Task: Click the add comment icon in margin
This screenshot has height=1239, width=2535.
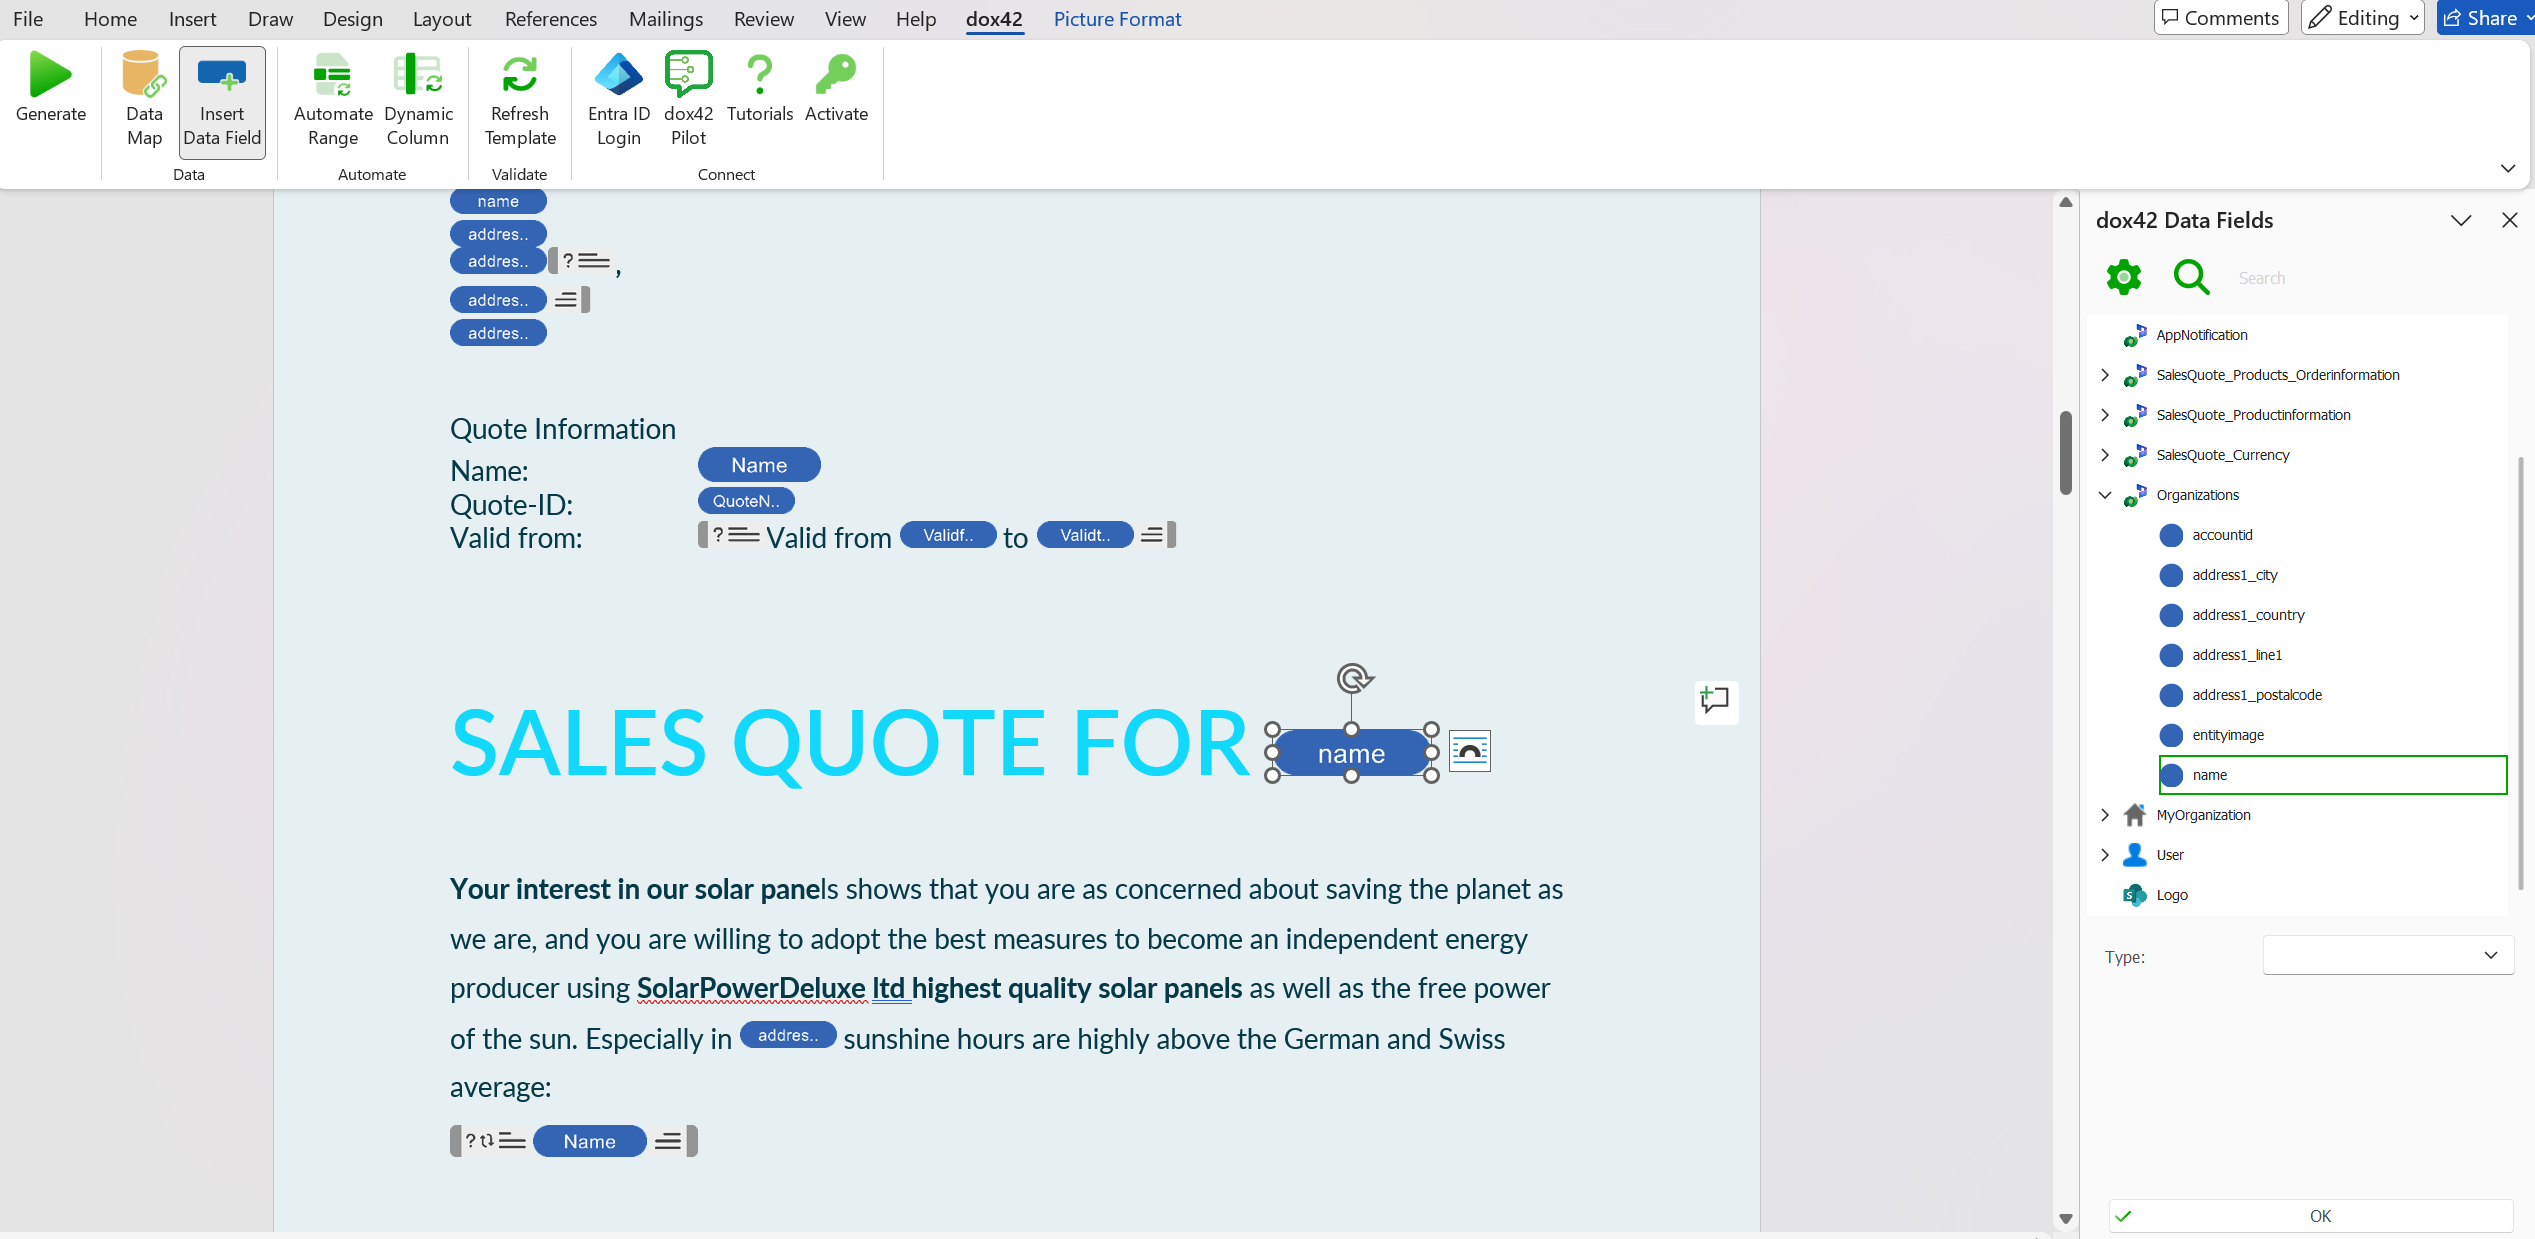Action: 1716,701
